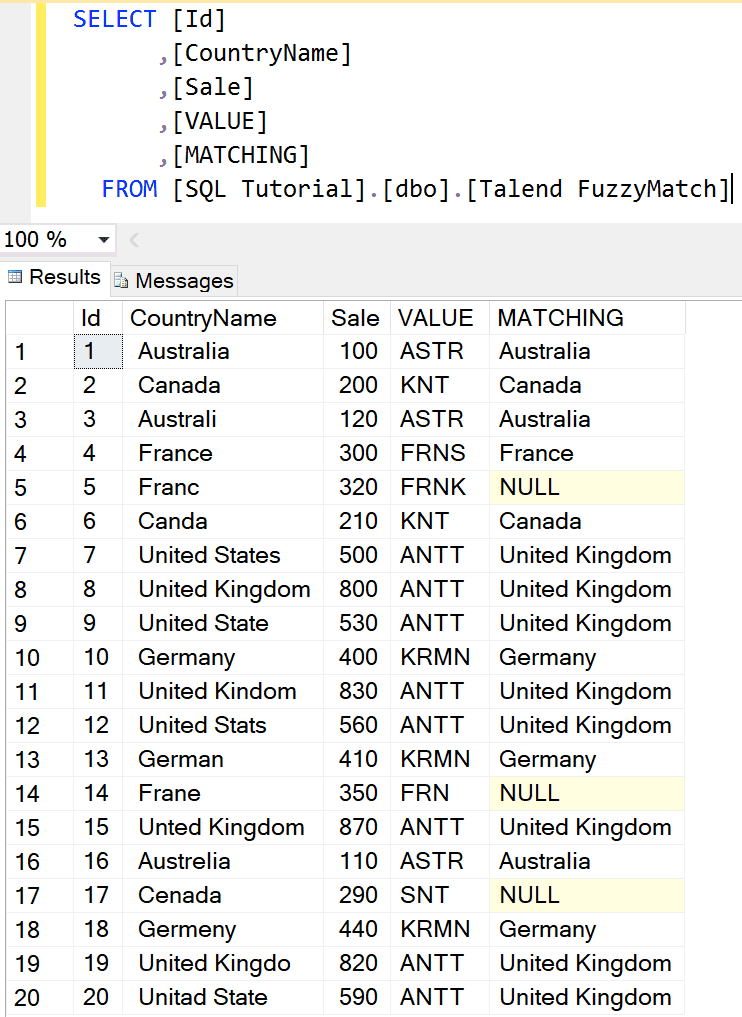Click the 'Cenada' country cell
The width and height of the screenshot is (742, 1017).
click(x=180, y=896)
